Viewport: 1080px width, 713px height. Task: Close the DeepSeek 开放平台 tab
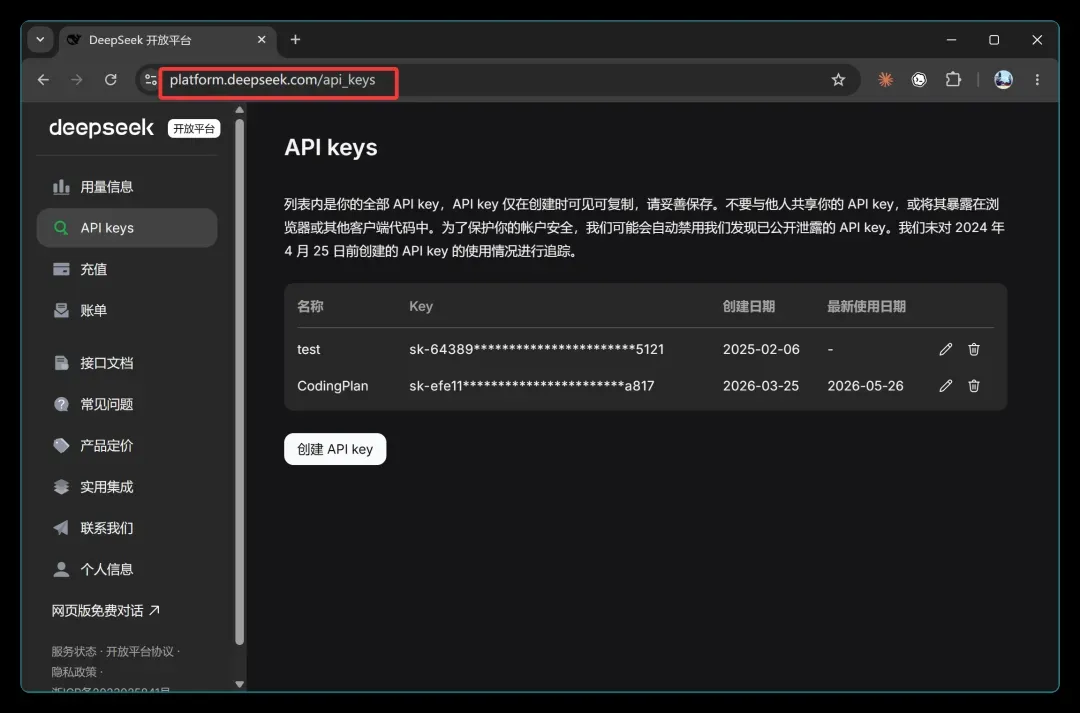262,40
